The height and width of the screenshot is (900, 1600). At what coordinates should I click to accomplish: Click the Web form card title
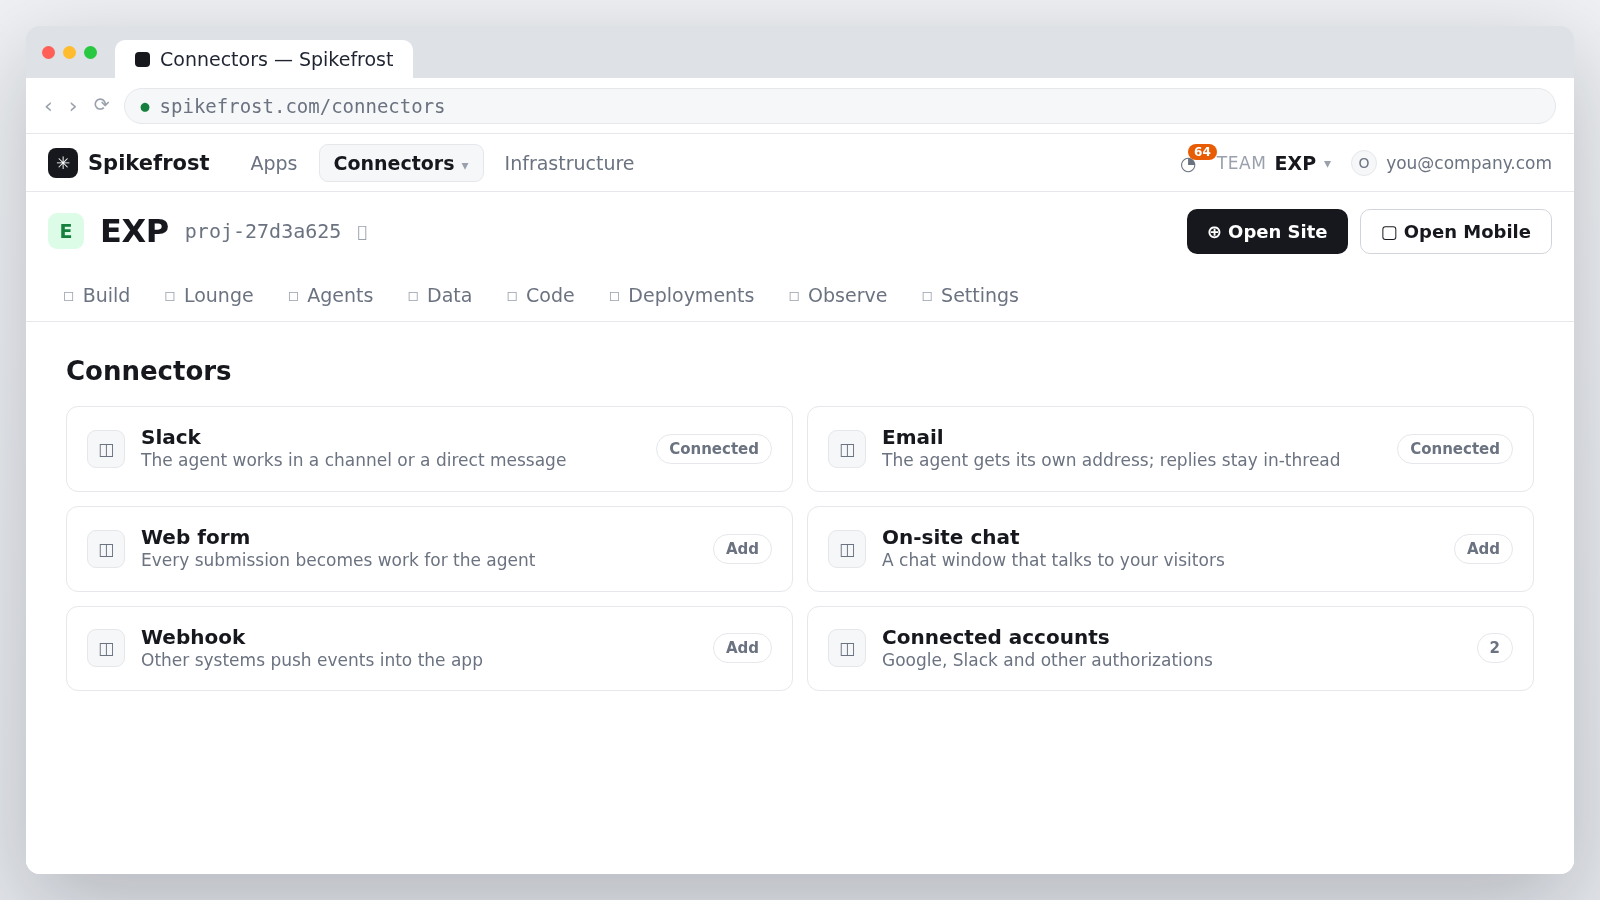pos(196,537)
